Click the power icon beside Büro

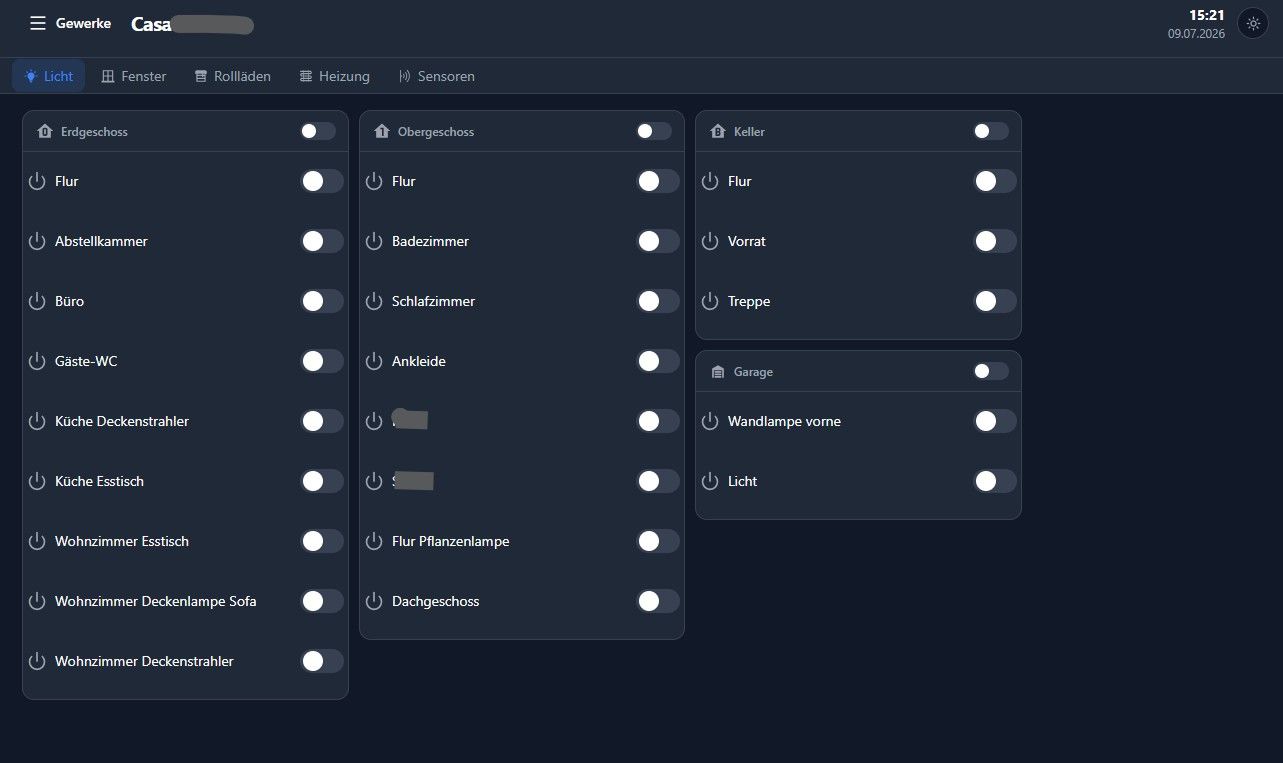[37, 301]
